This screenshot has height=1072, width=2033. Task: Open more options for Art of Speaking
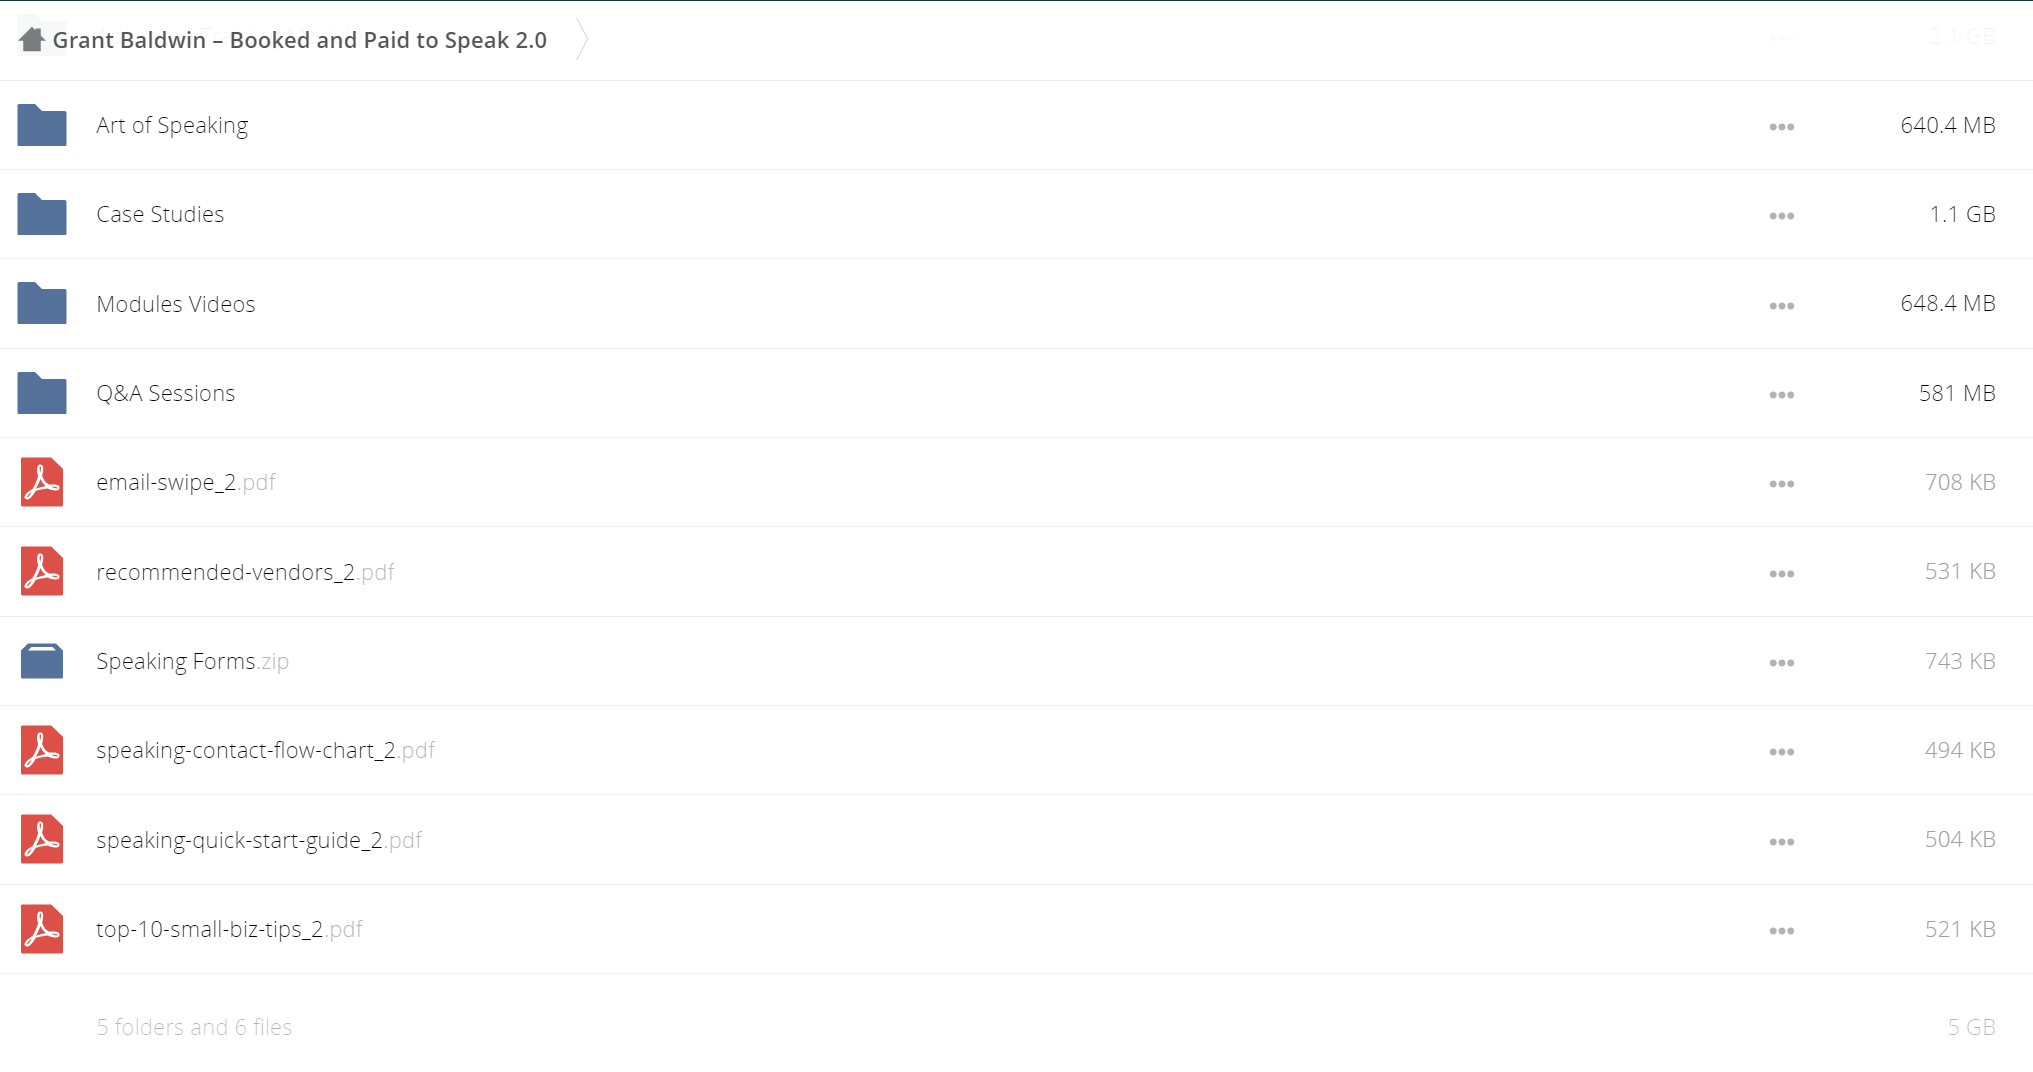click(x=1781, y=127)
